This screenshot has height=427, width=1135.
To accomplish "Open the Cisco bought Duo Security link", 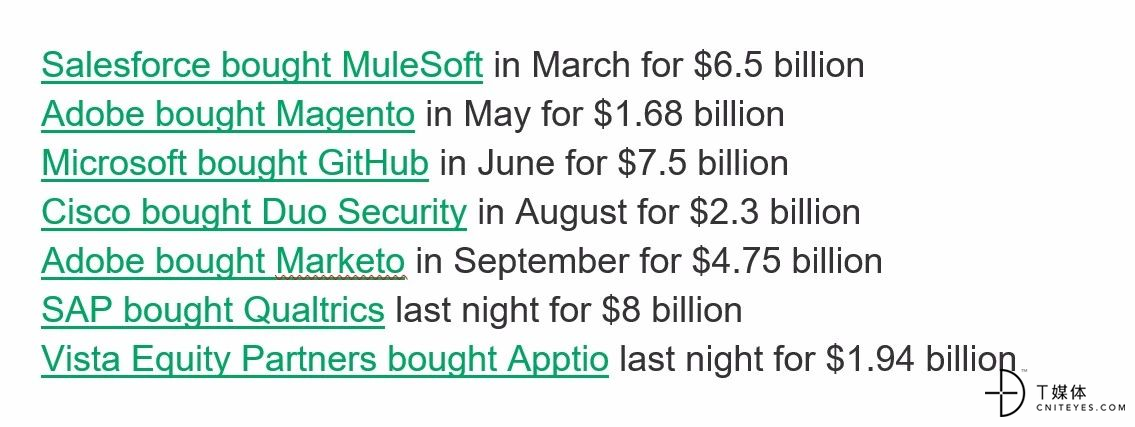I will (254, 213).
